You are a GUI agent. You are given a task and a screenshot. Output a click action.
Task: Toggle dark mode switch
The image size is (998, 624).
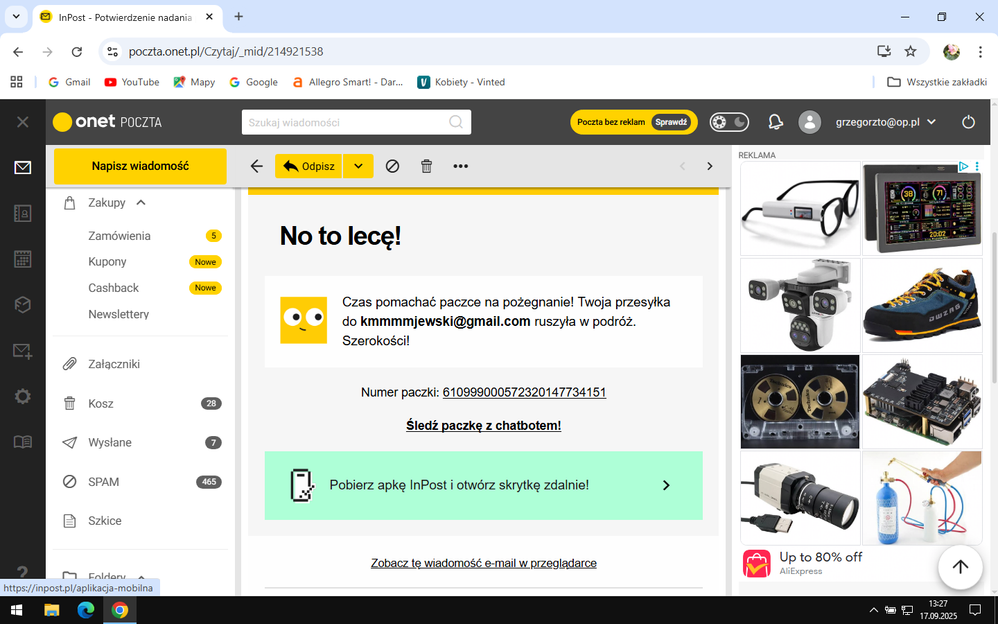tap(729, 122)
